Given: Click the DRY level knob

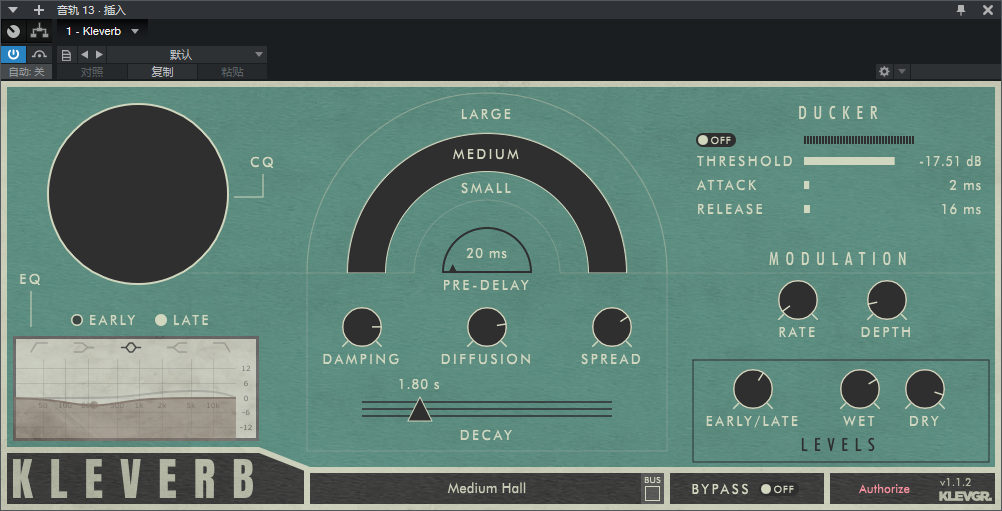Looking at the screenshot, I should [x=925, y=389].
